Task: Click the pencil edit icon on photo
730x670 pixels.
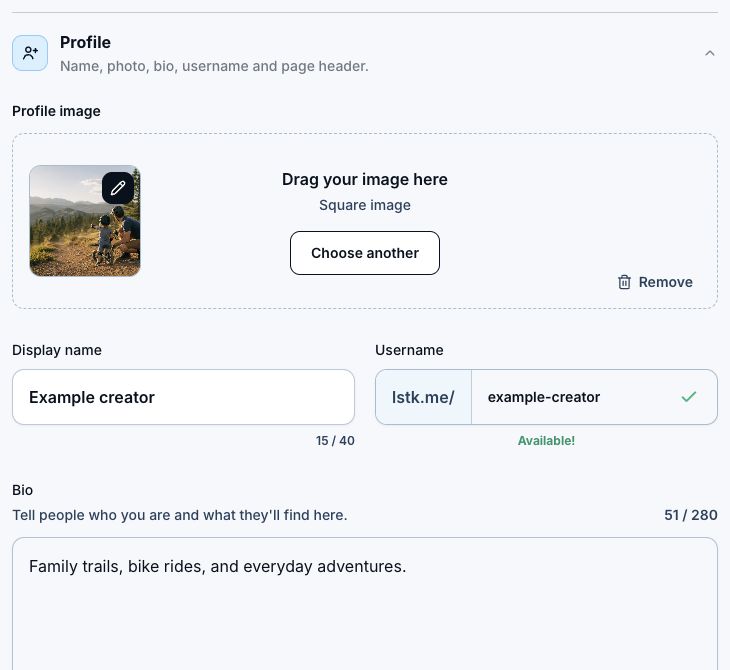Action: (118, 188)
